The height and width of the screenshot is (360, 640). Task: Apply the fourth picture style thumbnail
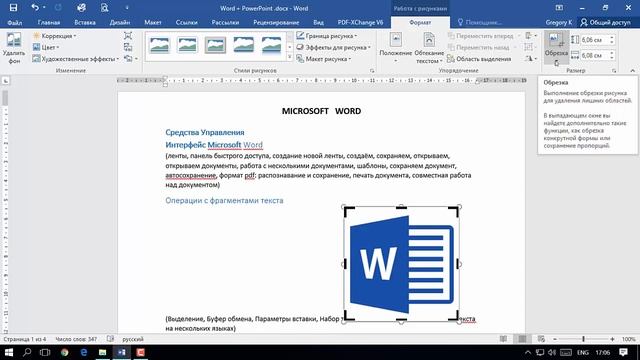coord(243,45)
